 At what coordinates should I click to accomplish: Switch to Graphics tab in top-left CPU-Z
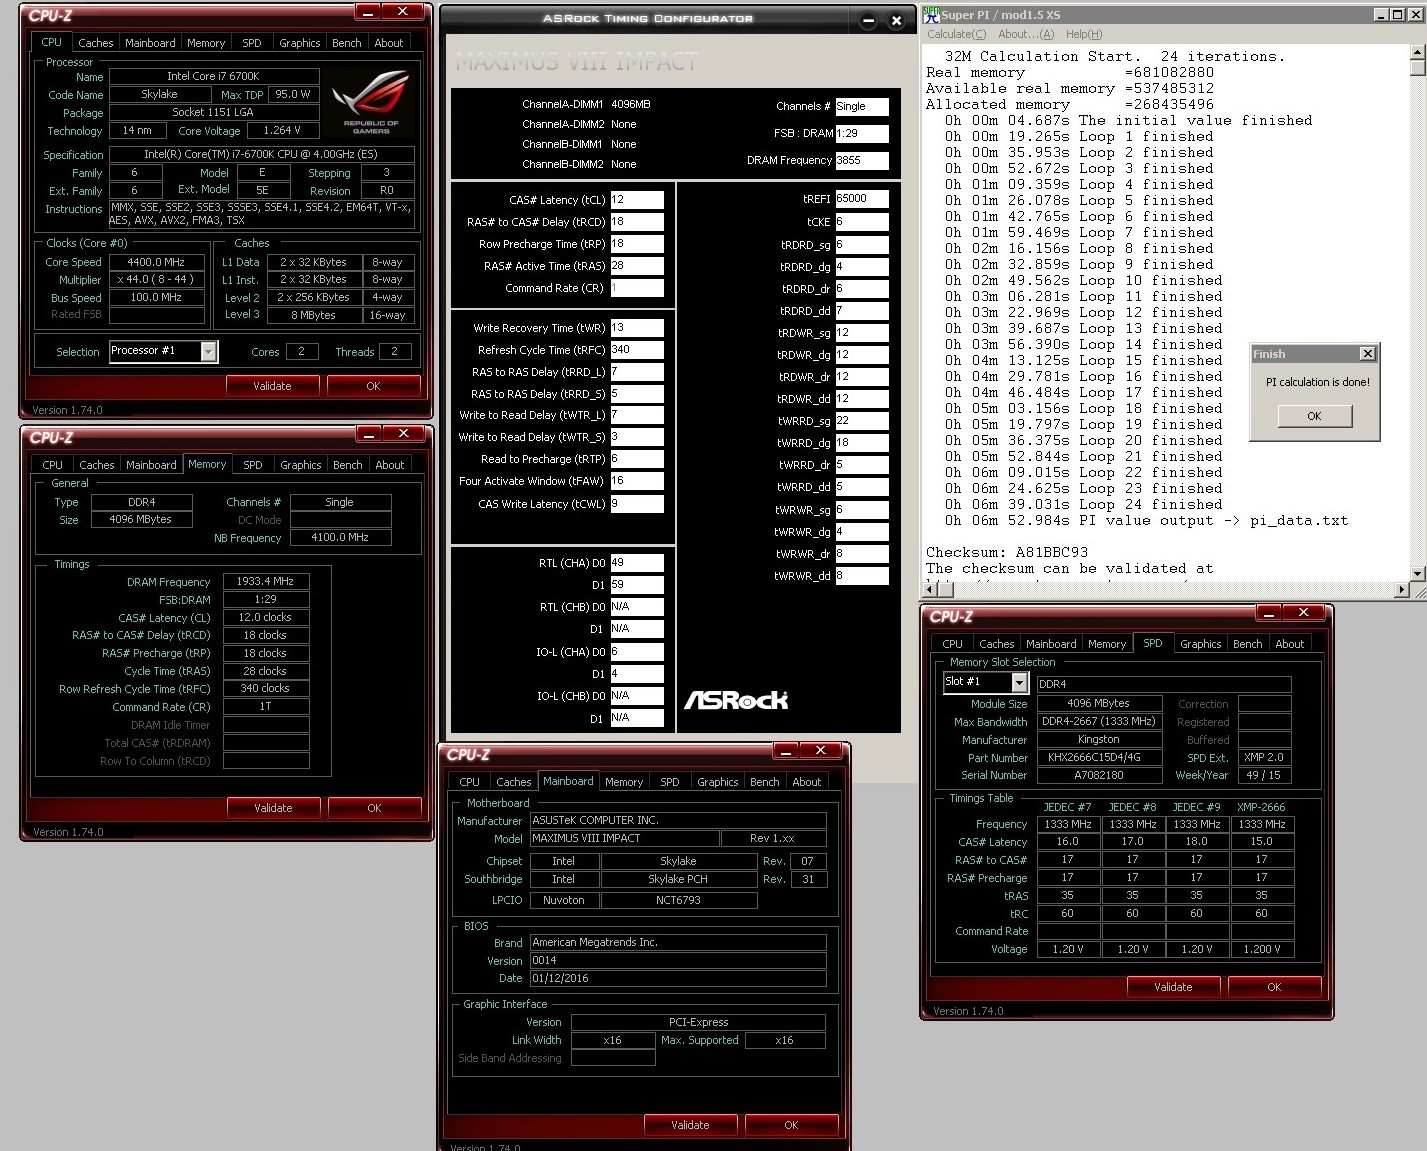pyautogui.click(x=300, y=43)
